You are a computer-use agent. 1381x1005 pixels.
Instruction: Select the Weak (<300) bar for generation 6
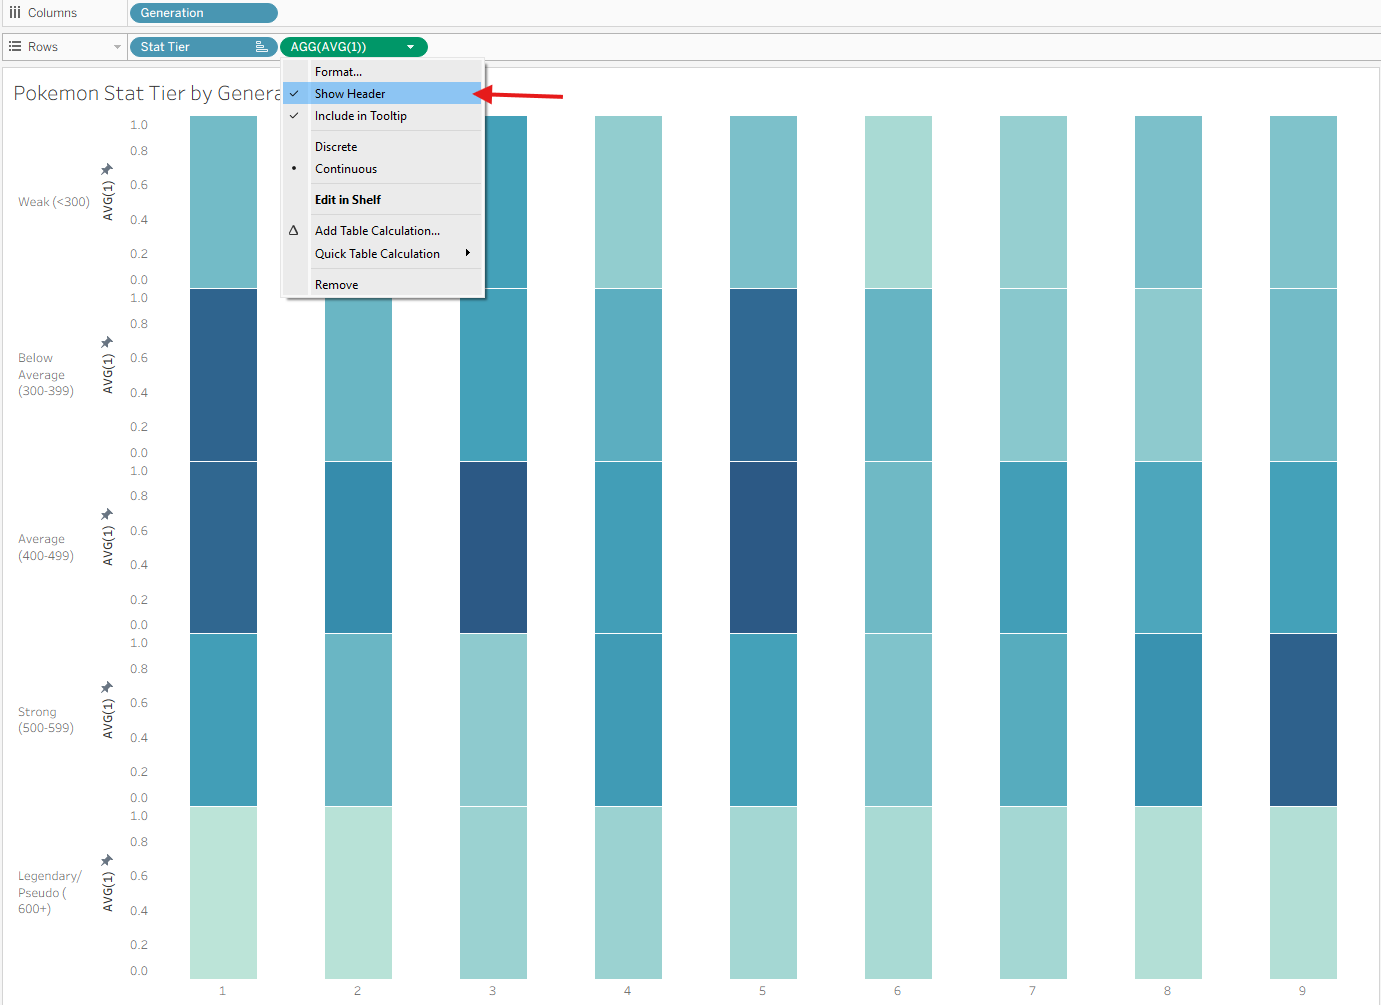click(x=898, y=202)
